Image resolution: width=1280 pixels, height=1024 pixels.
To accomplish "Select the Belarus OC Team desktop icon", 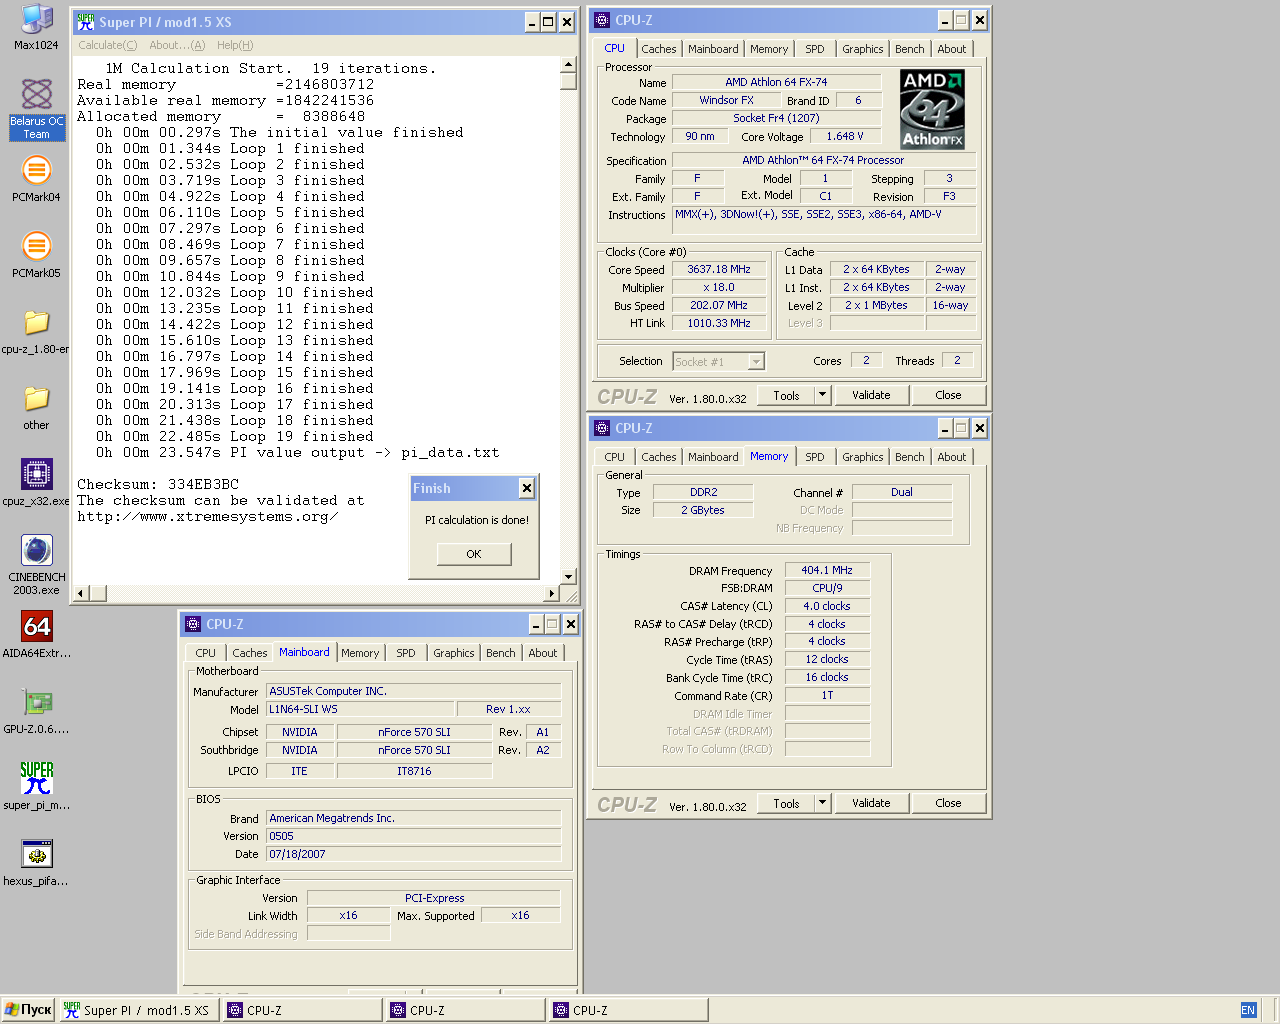I will 36,109.
